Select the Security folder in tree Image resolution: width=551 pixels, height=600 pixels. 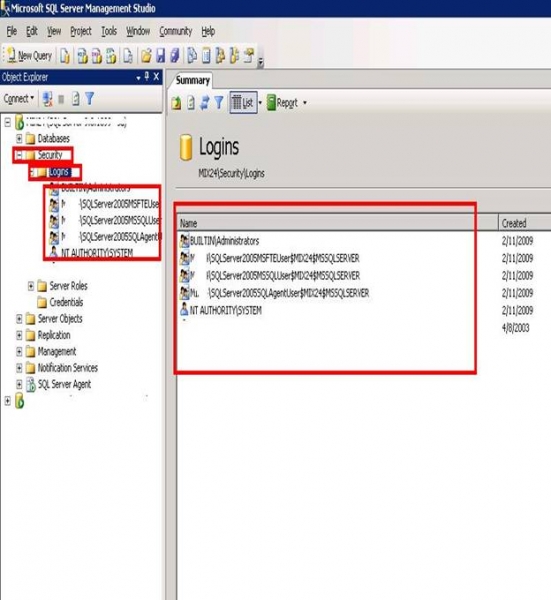50,155
